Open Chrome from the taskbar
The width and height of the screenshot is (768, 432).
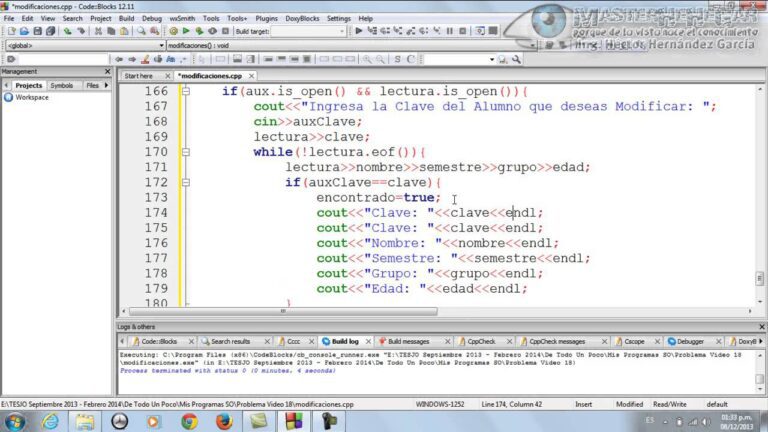click(189, 421)
